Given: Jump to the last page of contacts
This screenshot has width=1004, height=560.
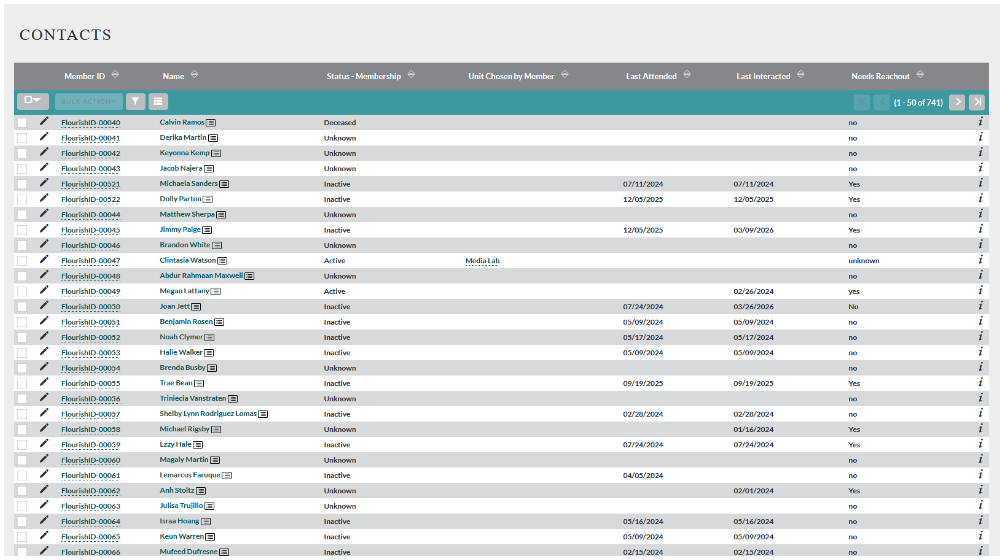Looking at the screenshot, I should pos(977,102).
